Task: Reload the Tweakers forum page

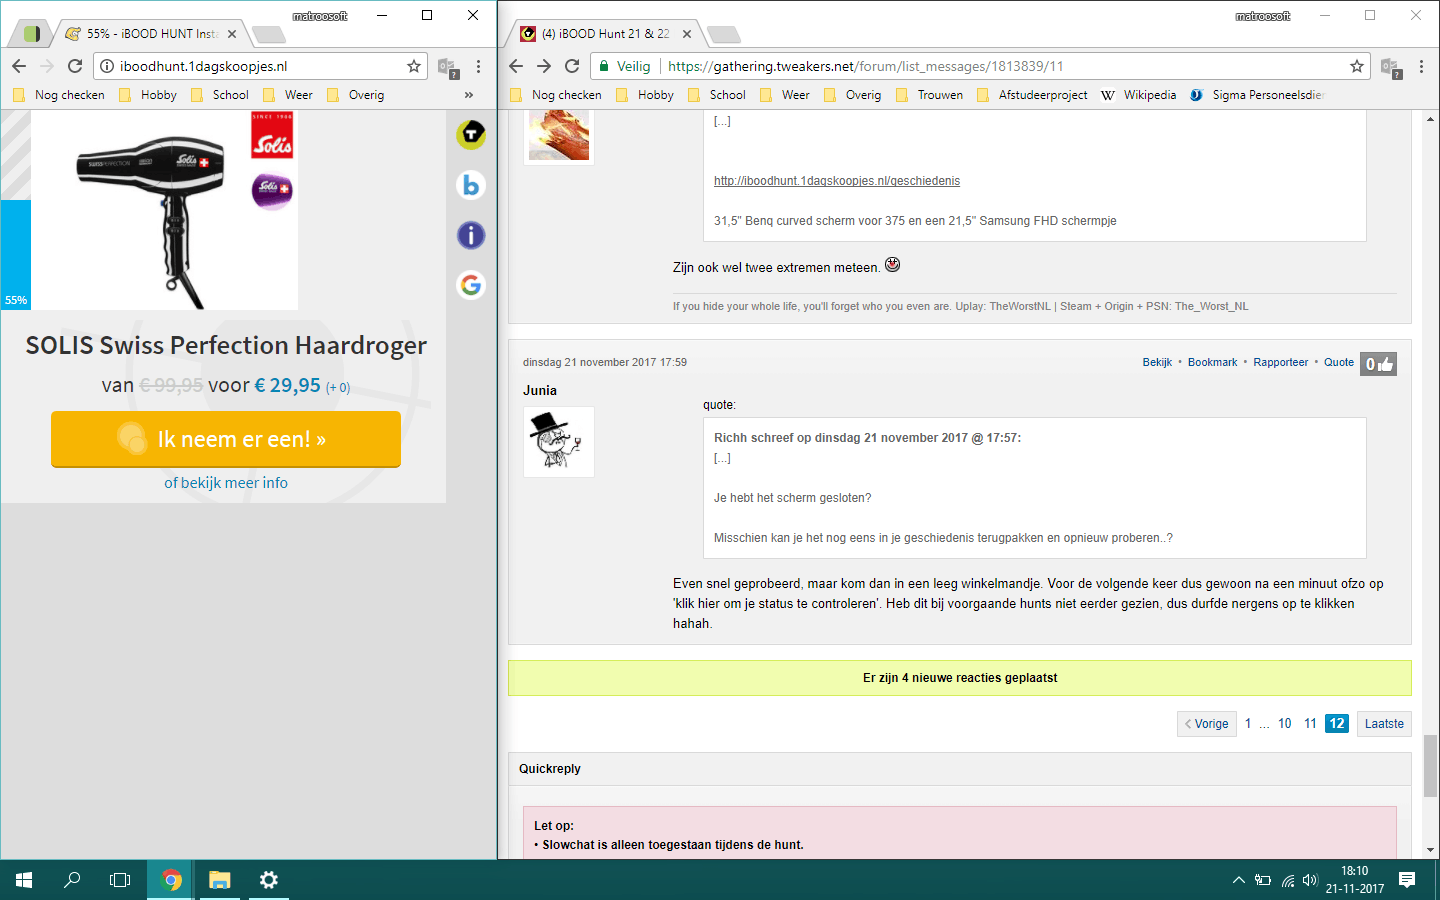Action: [x=572, y=66]
